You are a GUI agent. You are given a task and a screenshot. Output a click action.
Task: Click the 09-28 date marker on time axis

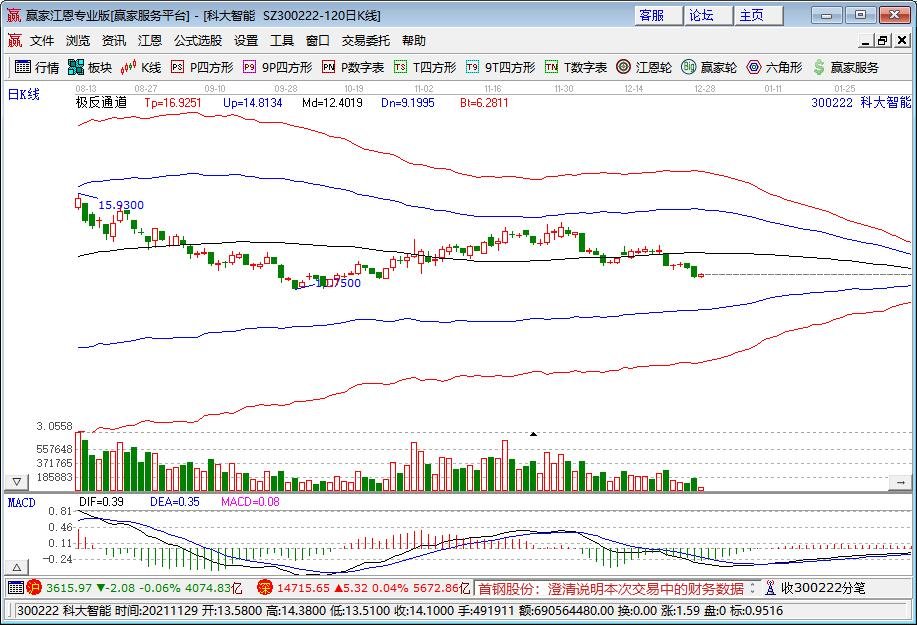coord(285,89)
